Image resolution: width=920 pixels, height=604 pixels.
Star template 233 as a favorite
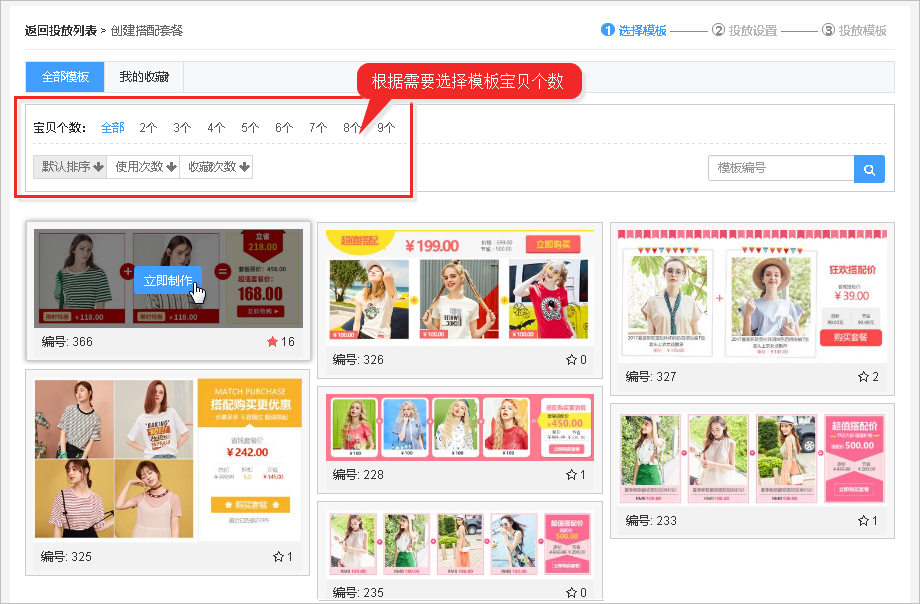click(863, 520)
